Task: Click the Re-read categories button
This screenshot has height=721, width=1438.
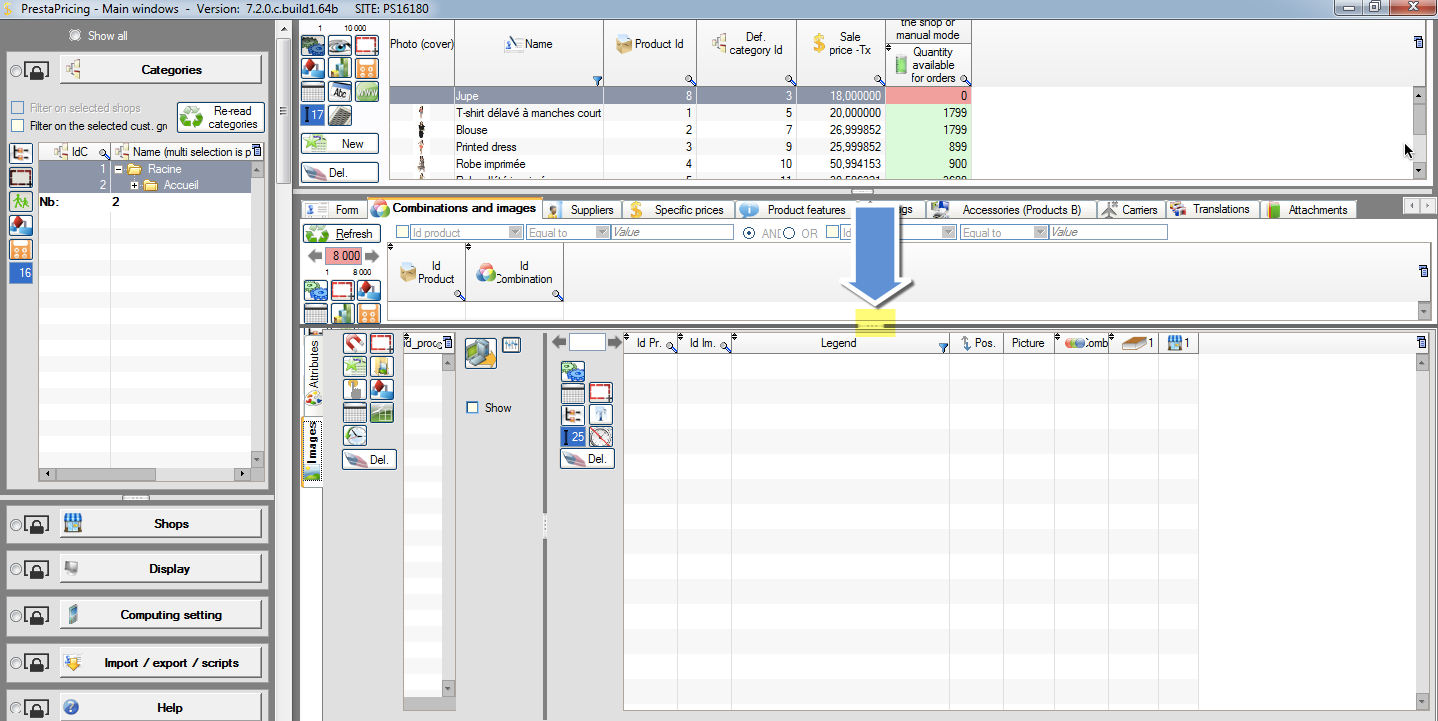Action: coord(220,118)
